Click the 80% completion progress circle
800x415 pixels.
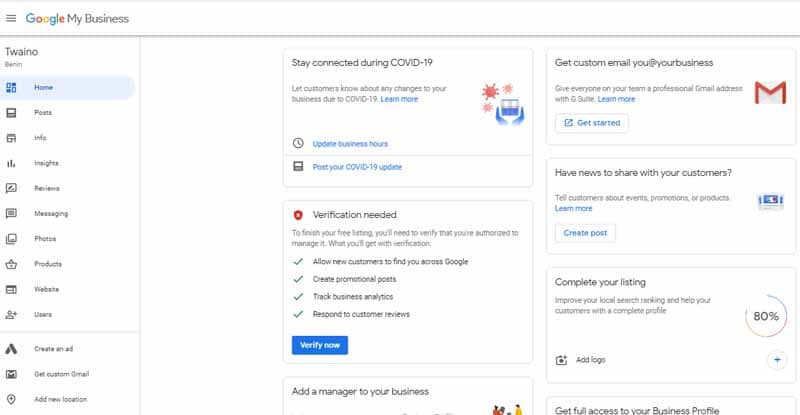click(x=766, y=316)
